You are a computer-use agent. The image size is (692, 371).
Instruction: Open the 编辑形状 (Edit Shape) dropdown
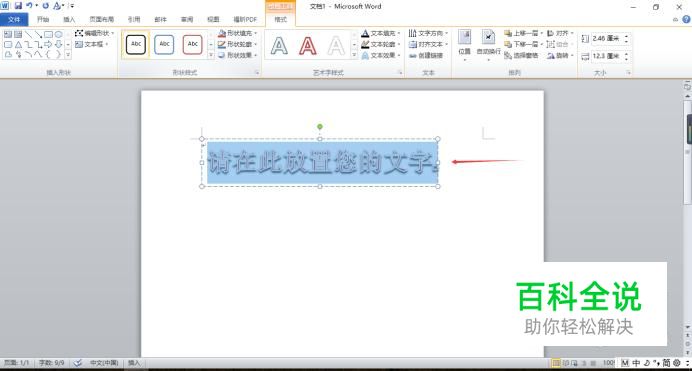[94, 33]
